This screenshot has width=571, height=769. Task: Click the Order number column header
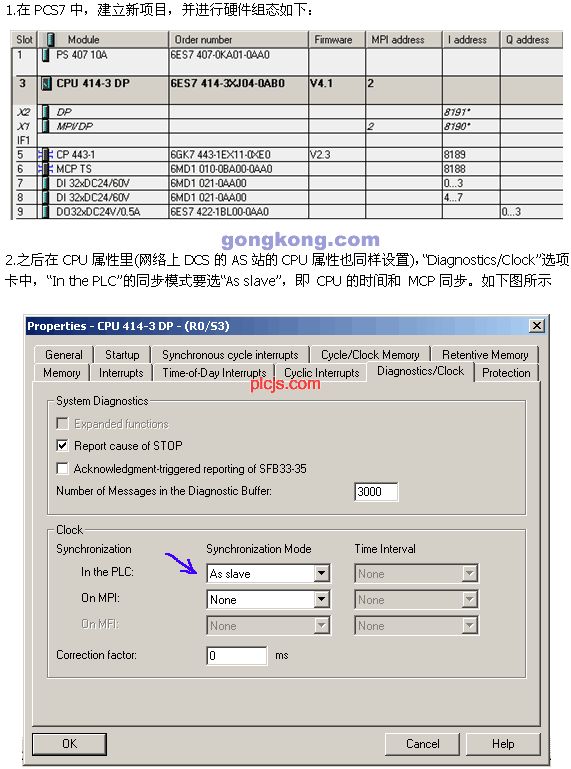pos(239,40)
